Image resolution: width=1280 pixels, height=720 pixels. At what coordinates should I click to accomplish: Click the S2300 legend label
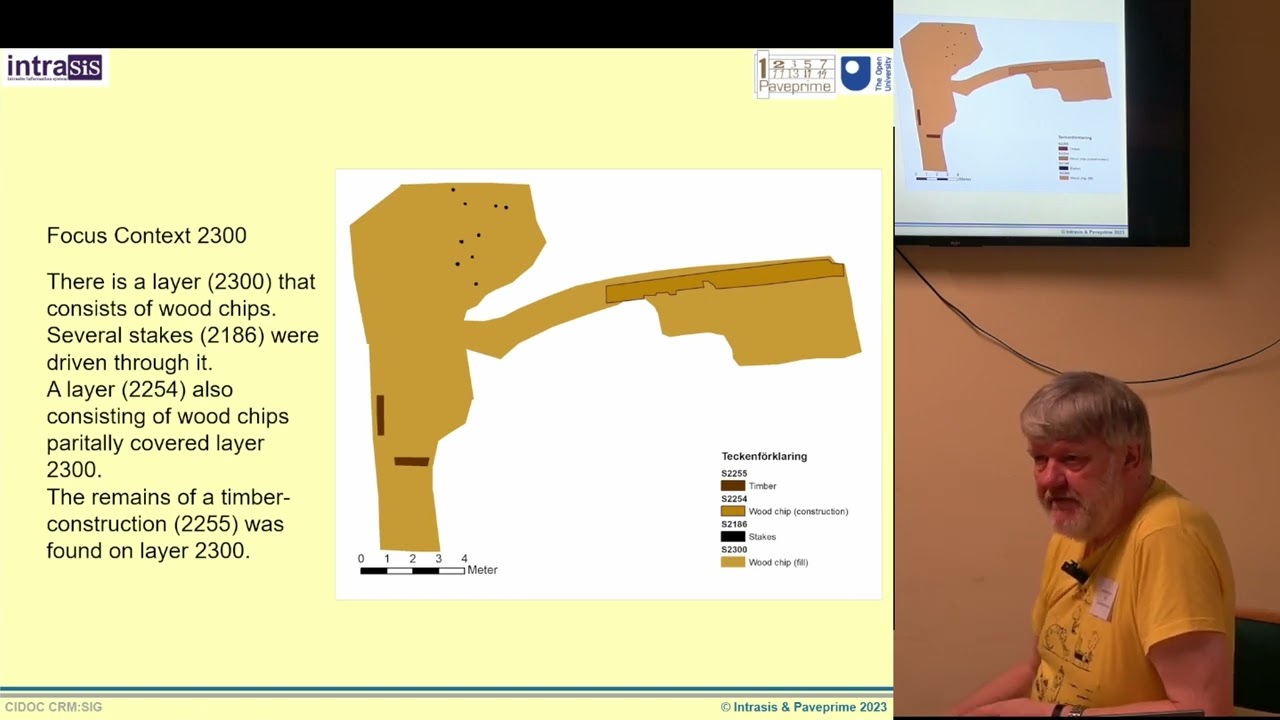coord(734,550)
